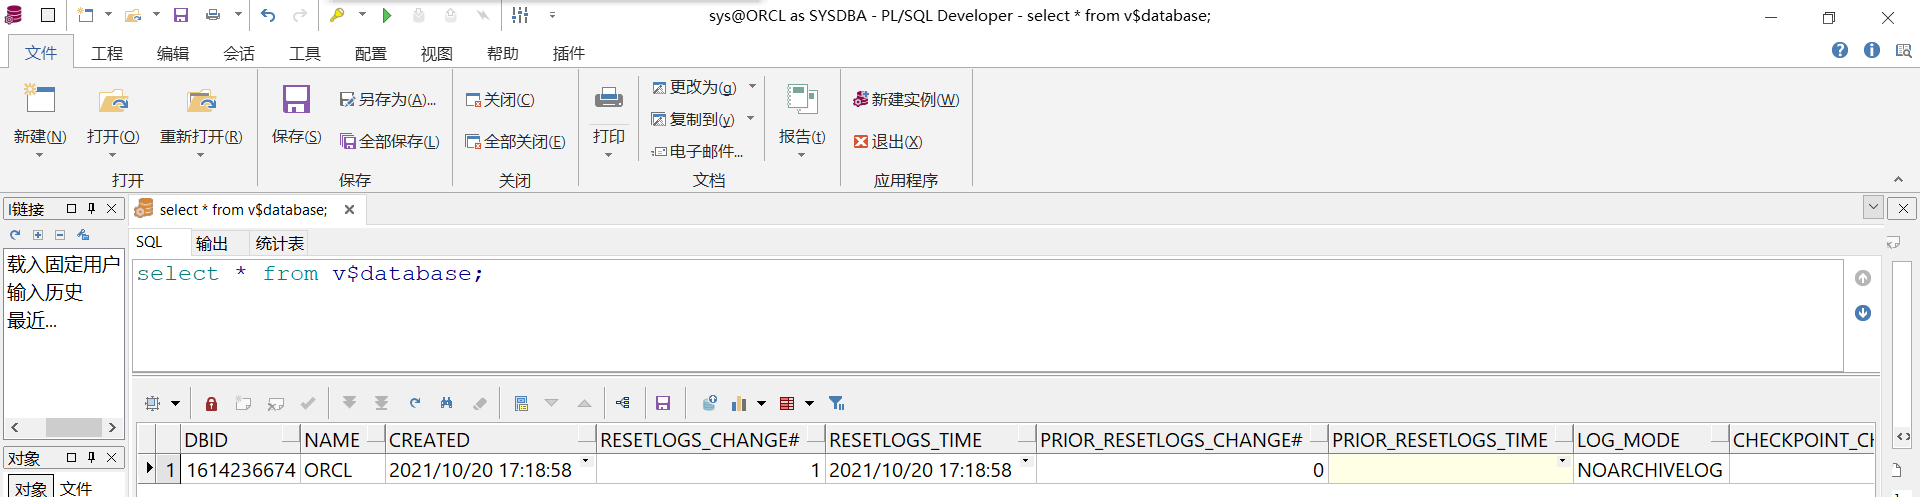
Task: Click the help question mark icon
Action: pyautogui.click(x=1840, y=50)
